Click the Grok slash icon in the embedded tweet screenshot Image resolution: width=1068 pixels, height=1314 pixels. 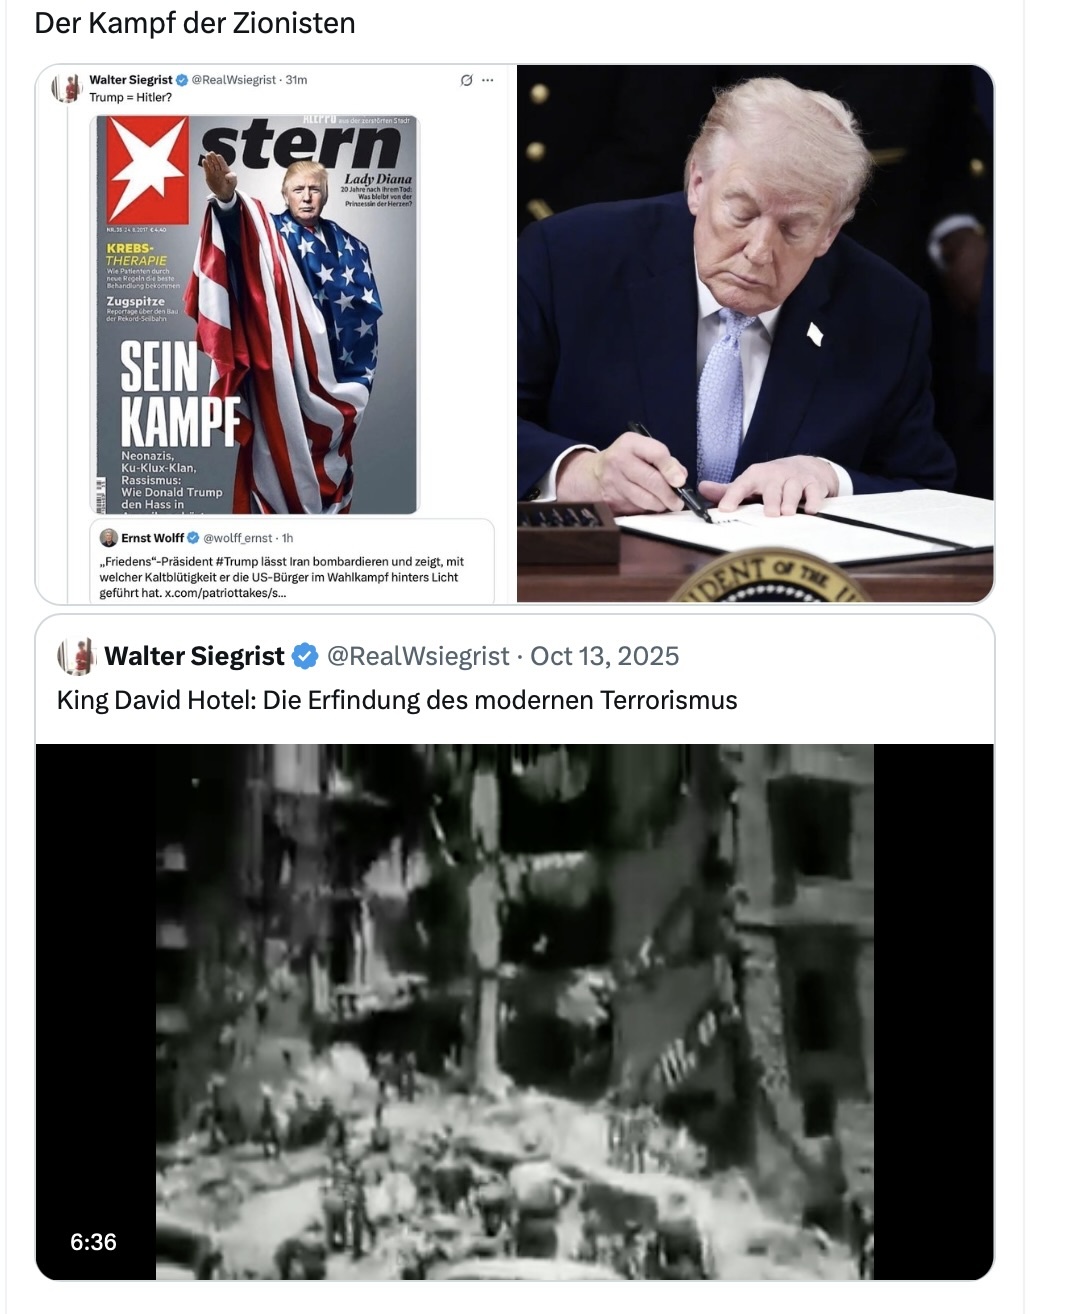(x=466, y=80)
